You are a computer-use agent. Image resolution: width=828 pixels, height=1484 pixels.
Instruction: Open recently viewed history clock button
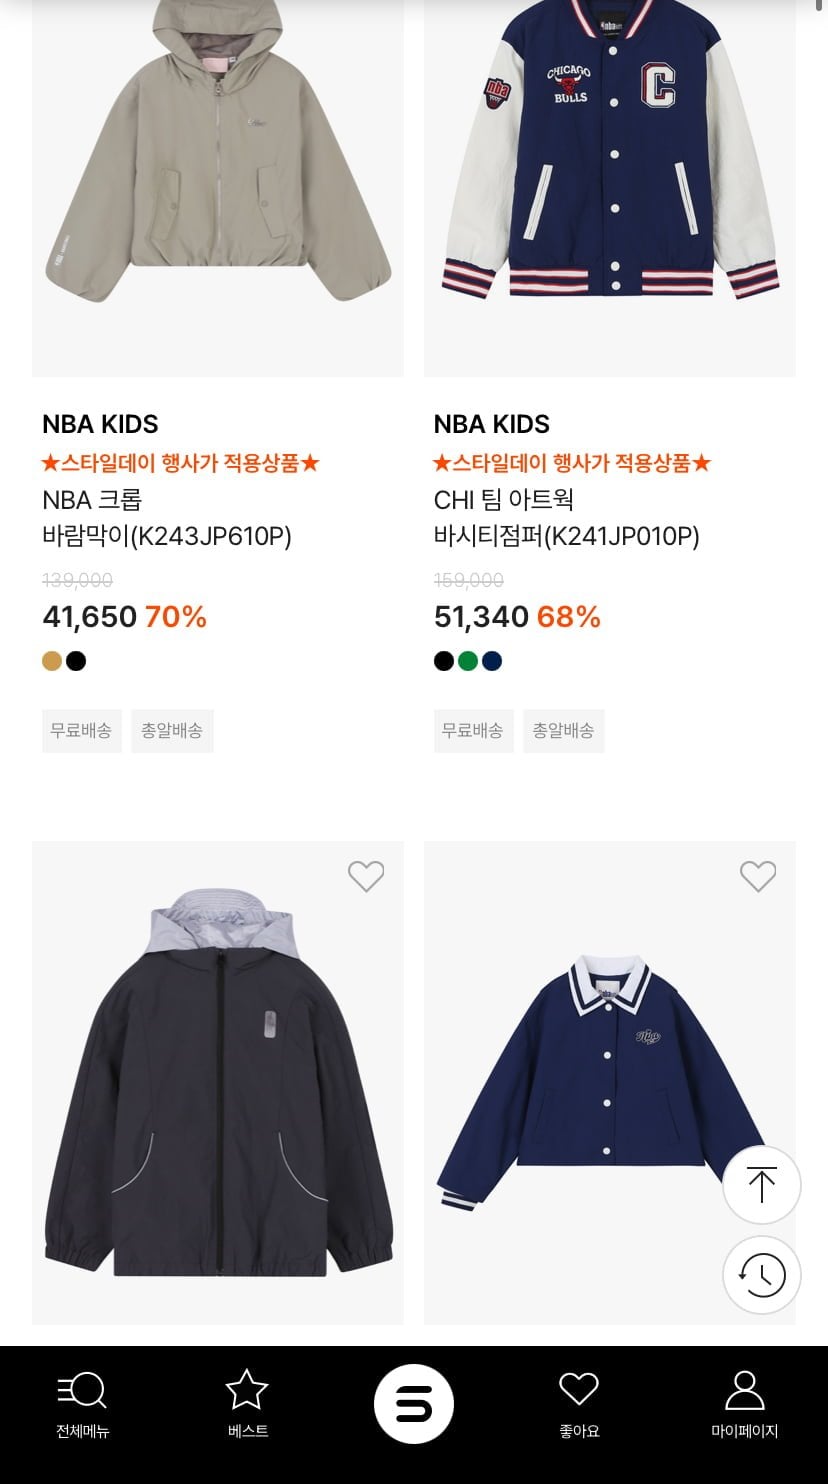tap(762, 1275)
